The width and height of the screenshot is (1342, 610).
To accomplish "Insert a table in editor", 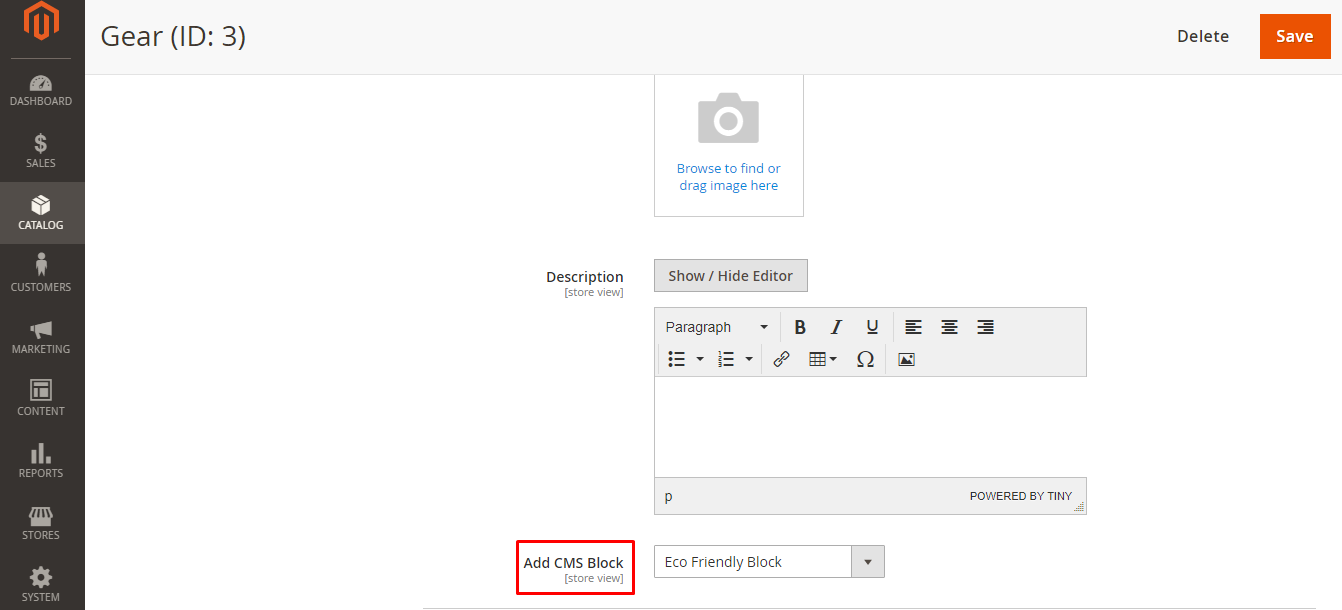I will tap(823, 359).
